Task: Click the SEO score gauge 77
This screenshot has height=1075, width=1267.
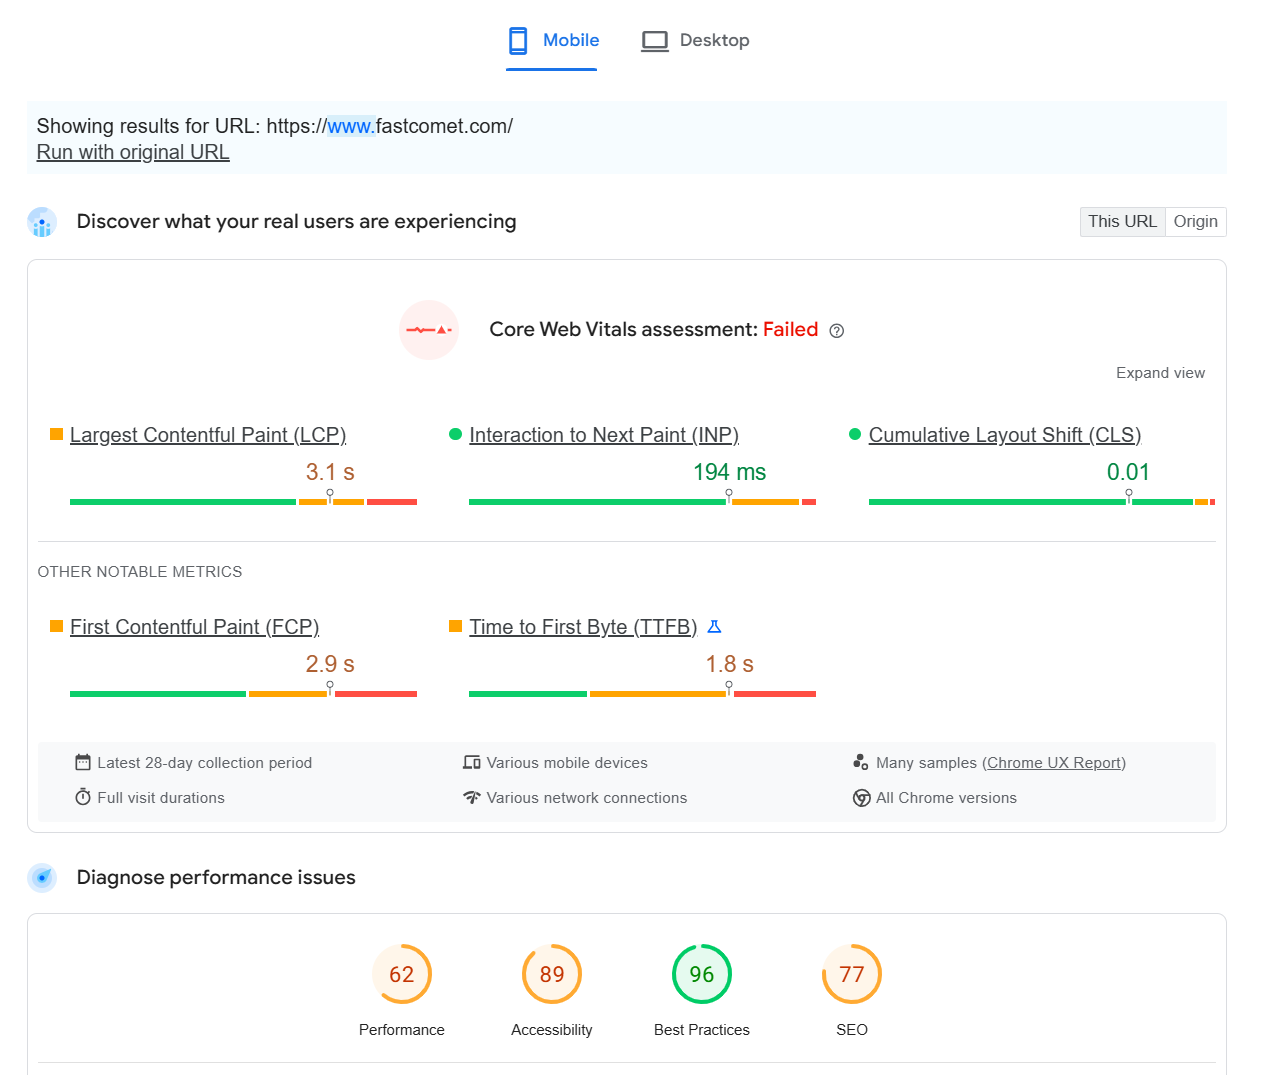Action: coord(852,974)
